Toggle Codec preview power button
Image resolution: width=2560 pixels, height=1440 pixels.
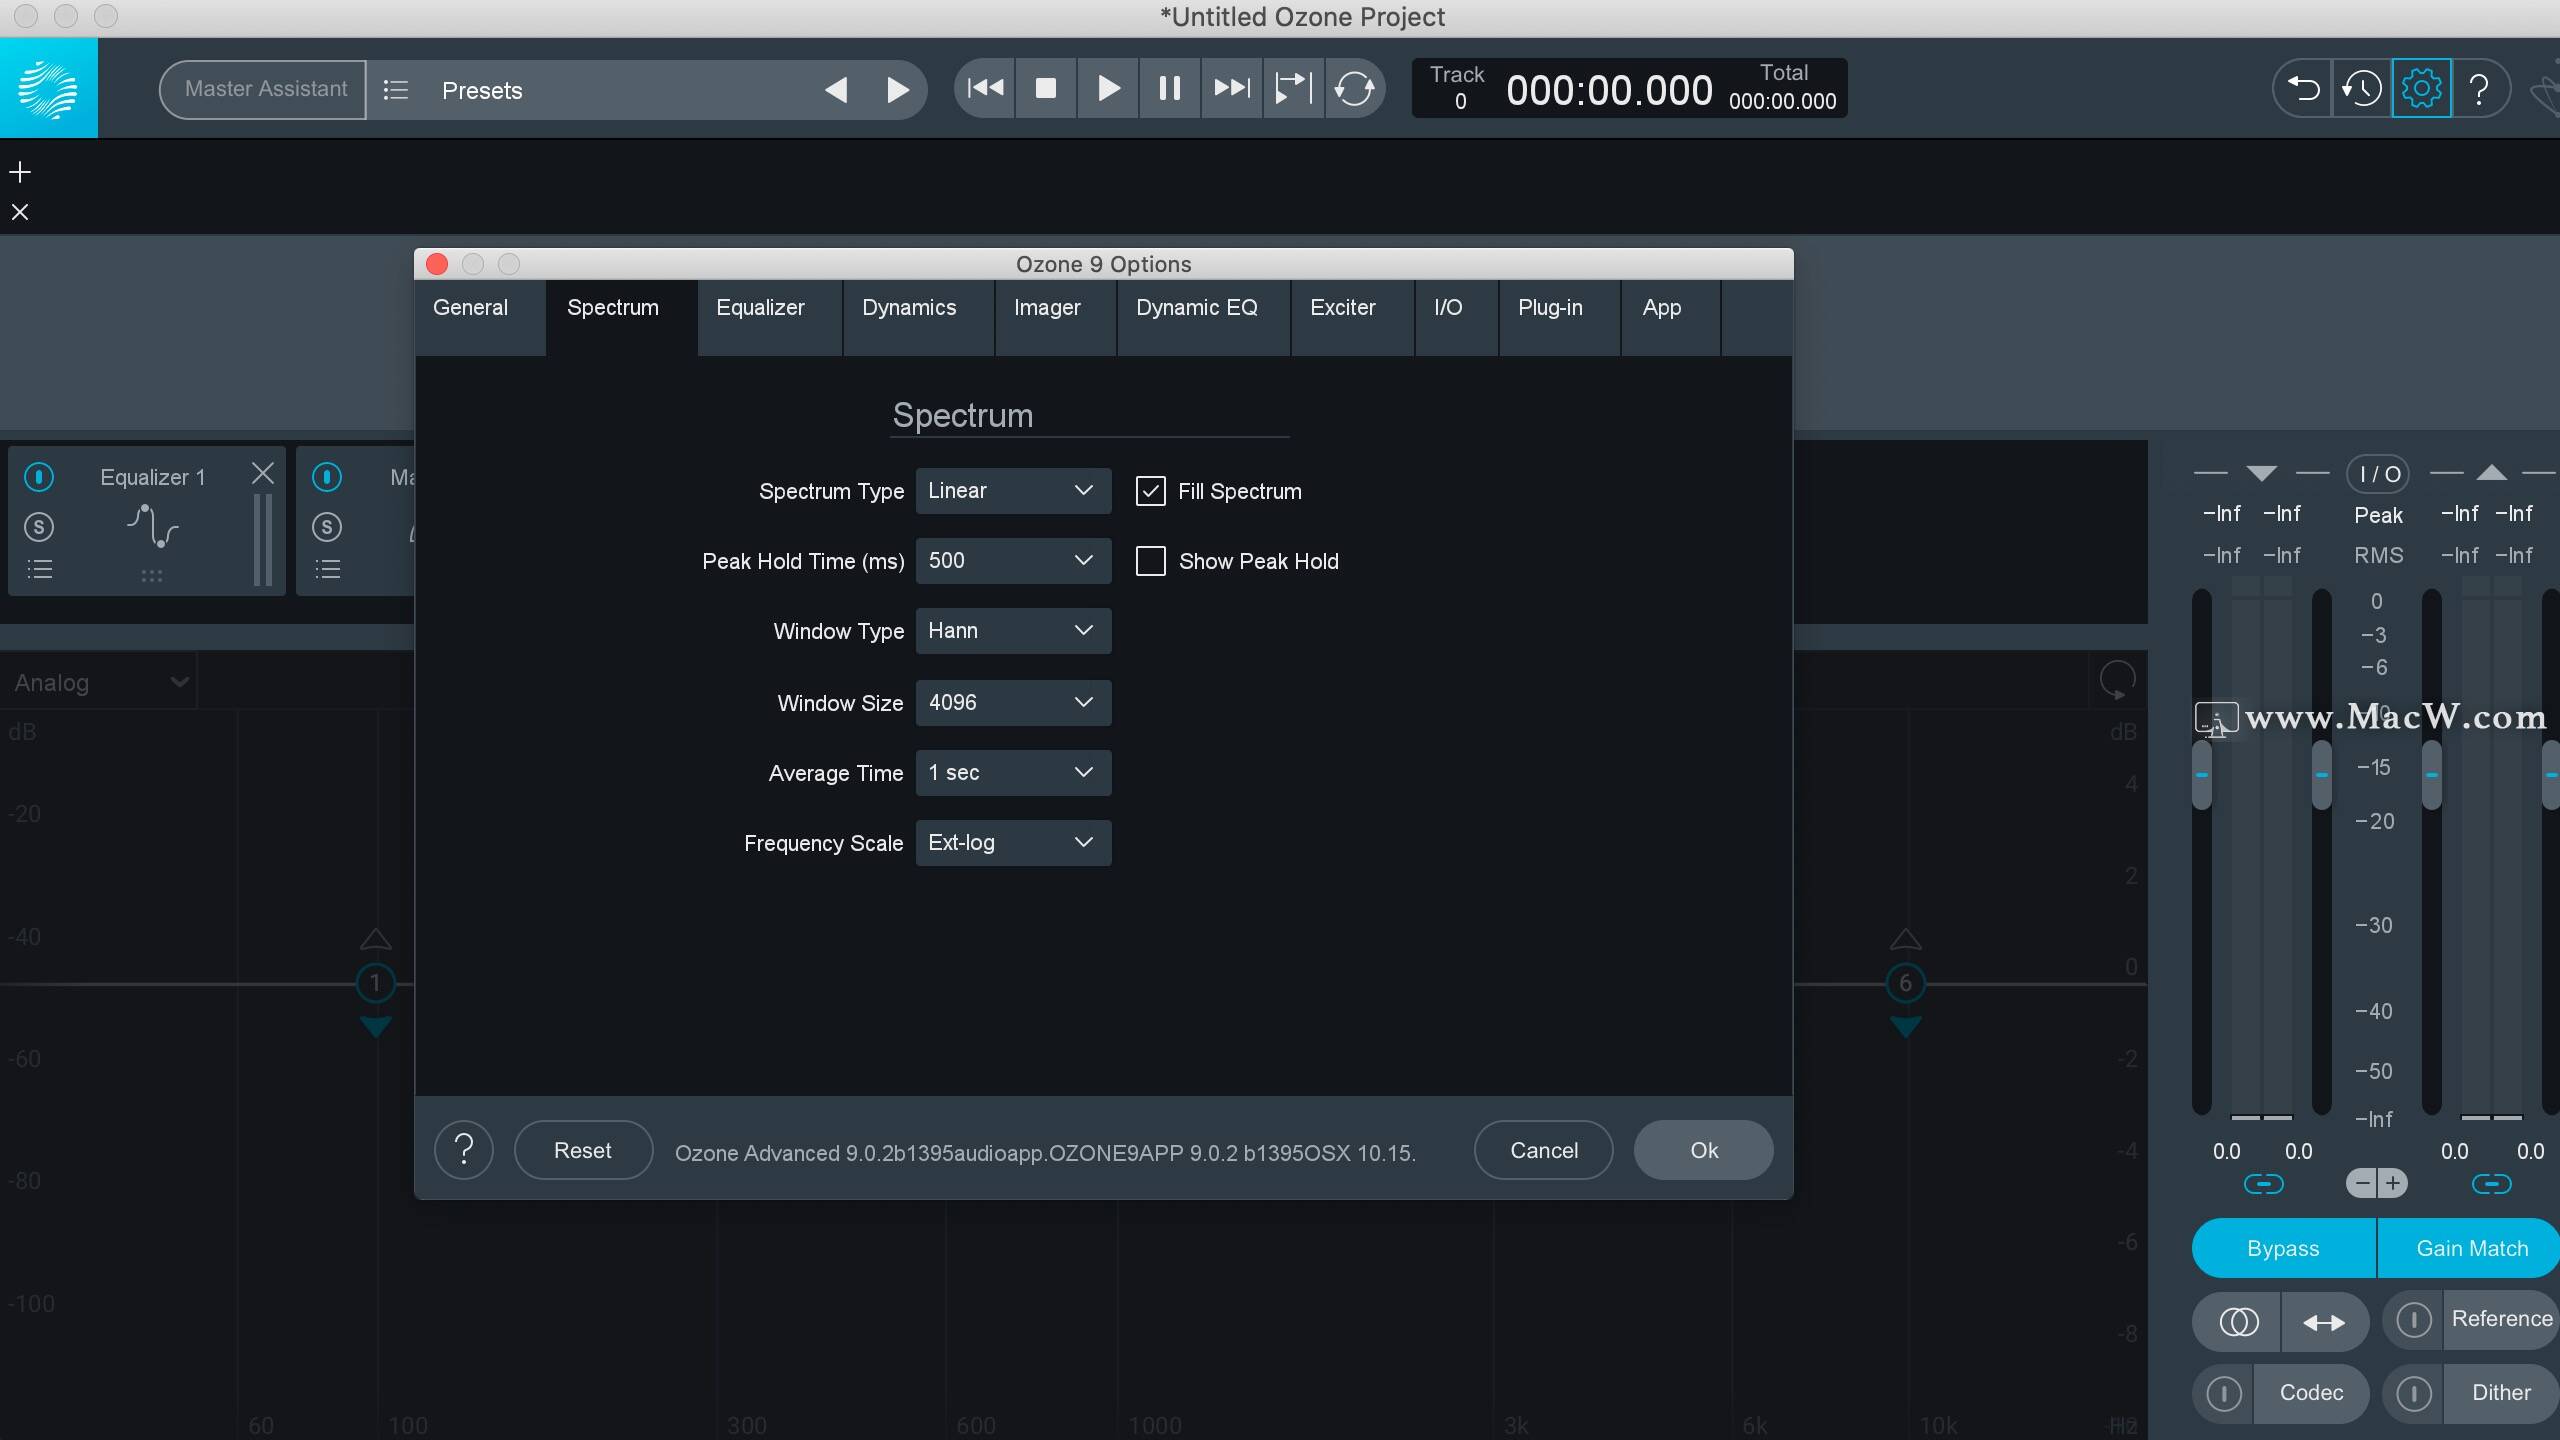click(x=2224, y=1394)
